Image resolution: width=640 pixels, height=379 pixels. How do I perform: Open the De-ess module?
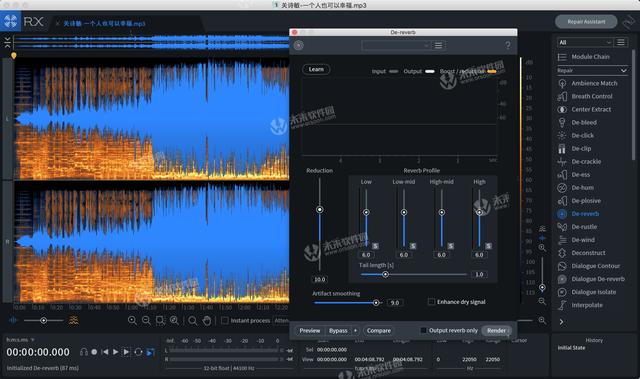tap(573, 175)
